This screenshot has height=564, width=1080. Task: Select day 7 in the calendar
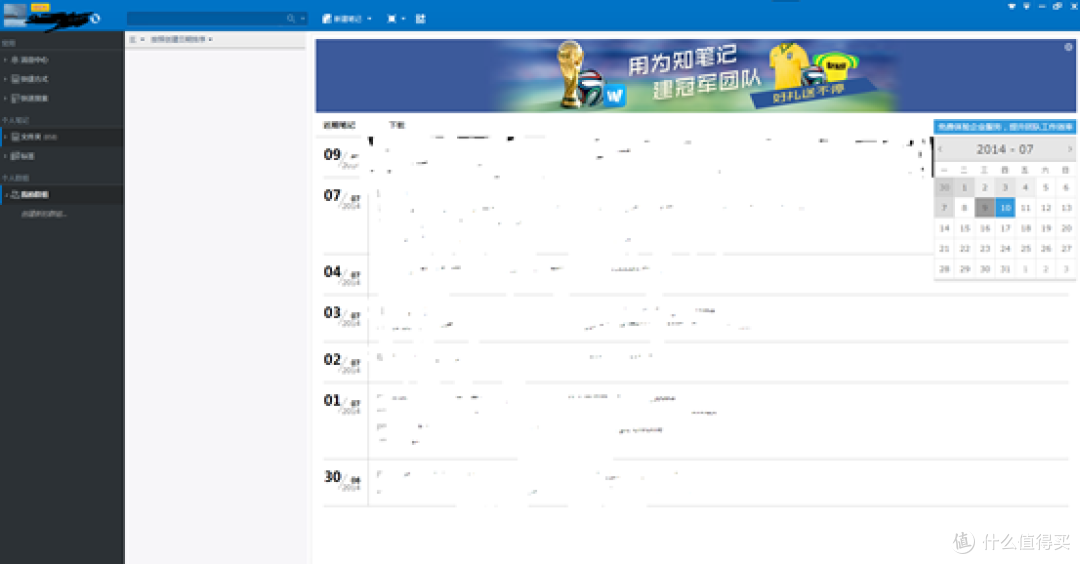944,207
